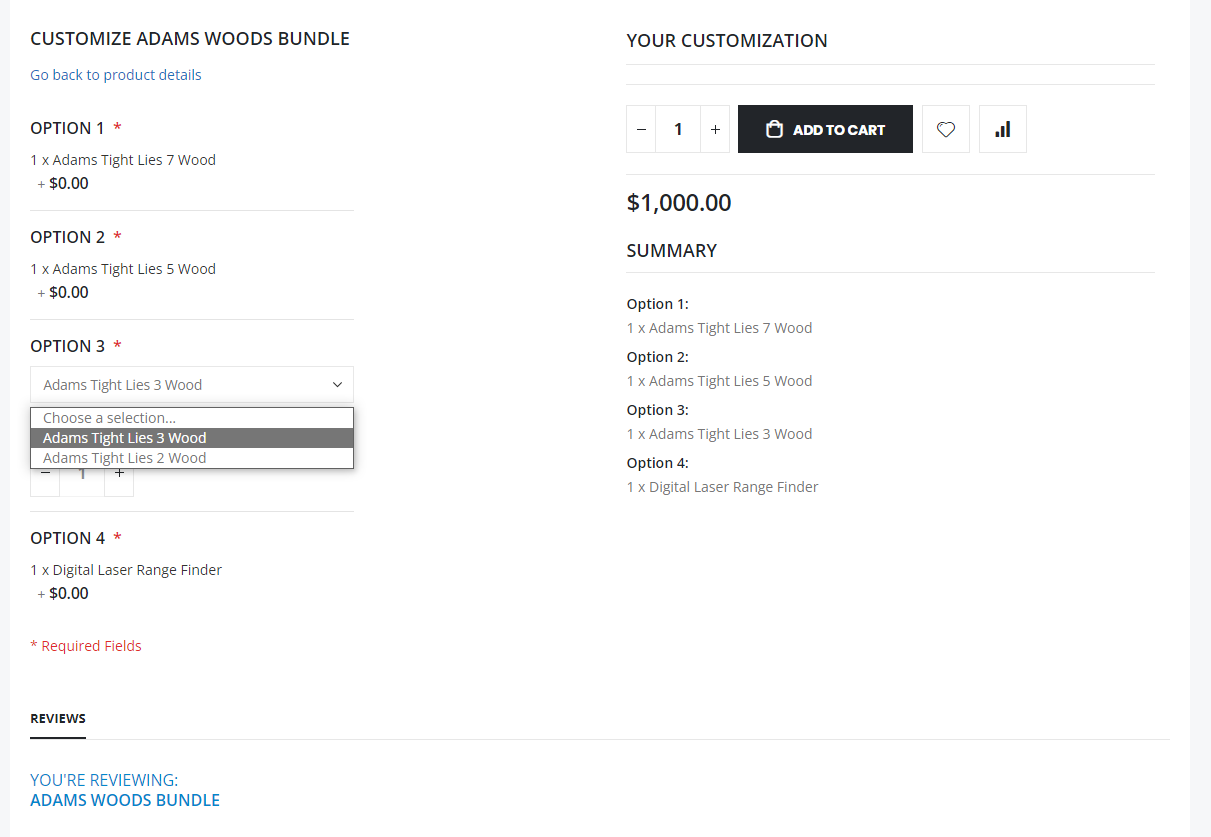Click the bundle quantity input field

click(x=678, y=129)
